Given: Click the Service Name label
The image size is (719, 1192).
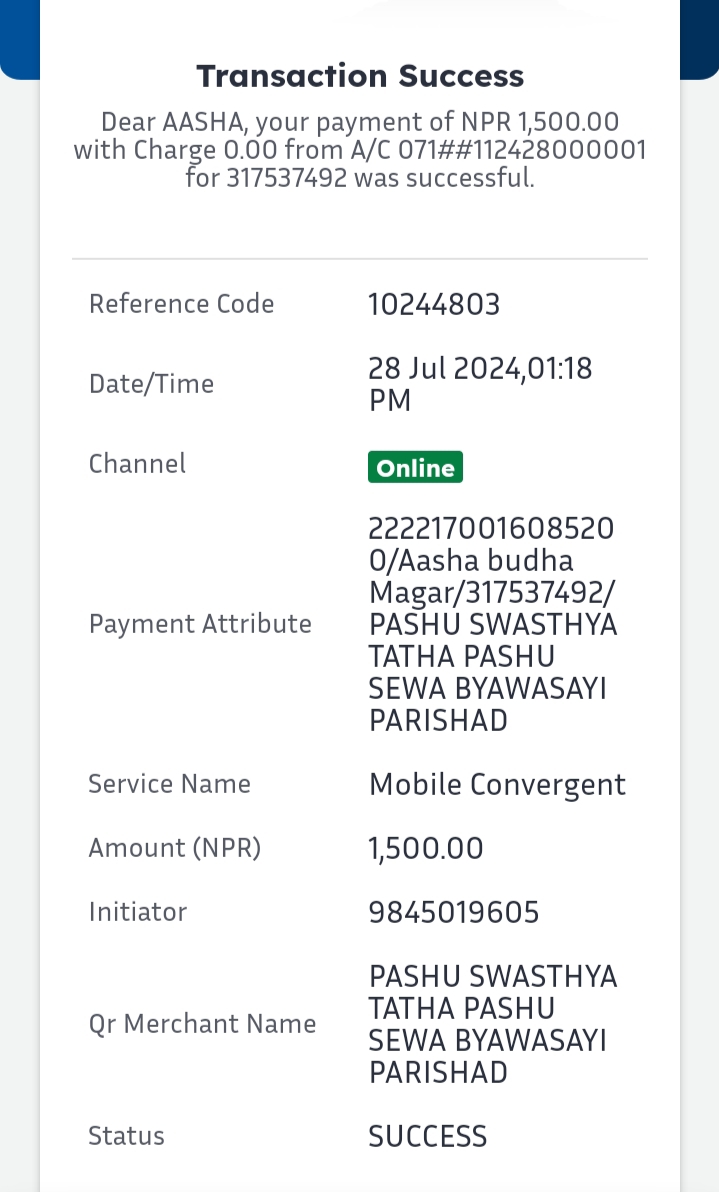Looking at the screenshot, I should (169, 784).
